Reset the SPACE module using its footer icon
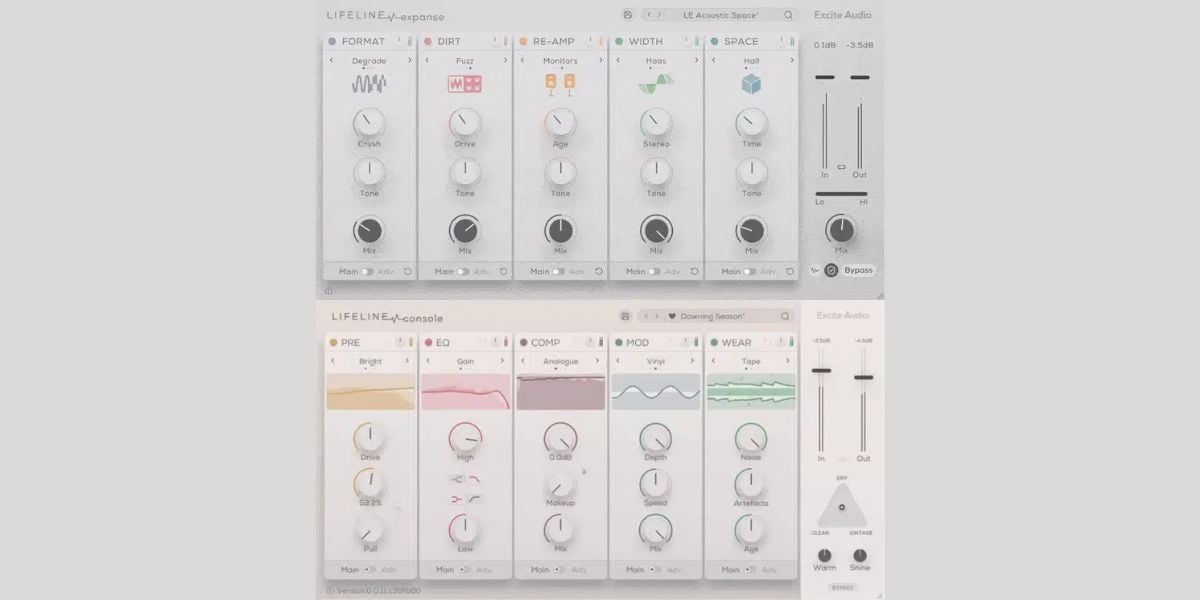This screenshot has height=600, width=1200. click(x=790, y=271)
